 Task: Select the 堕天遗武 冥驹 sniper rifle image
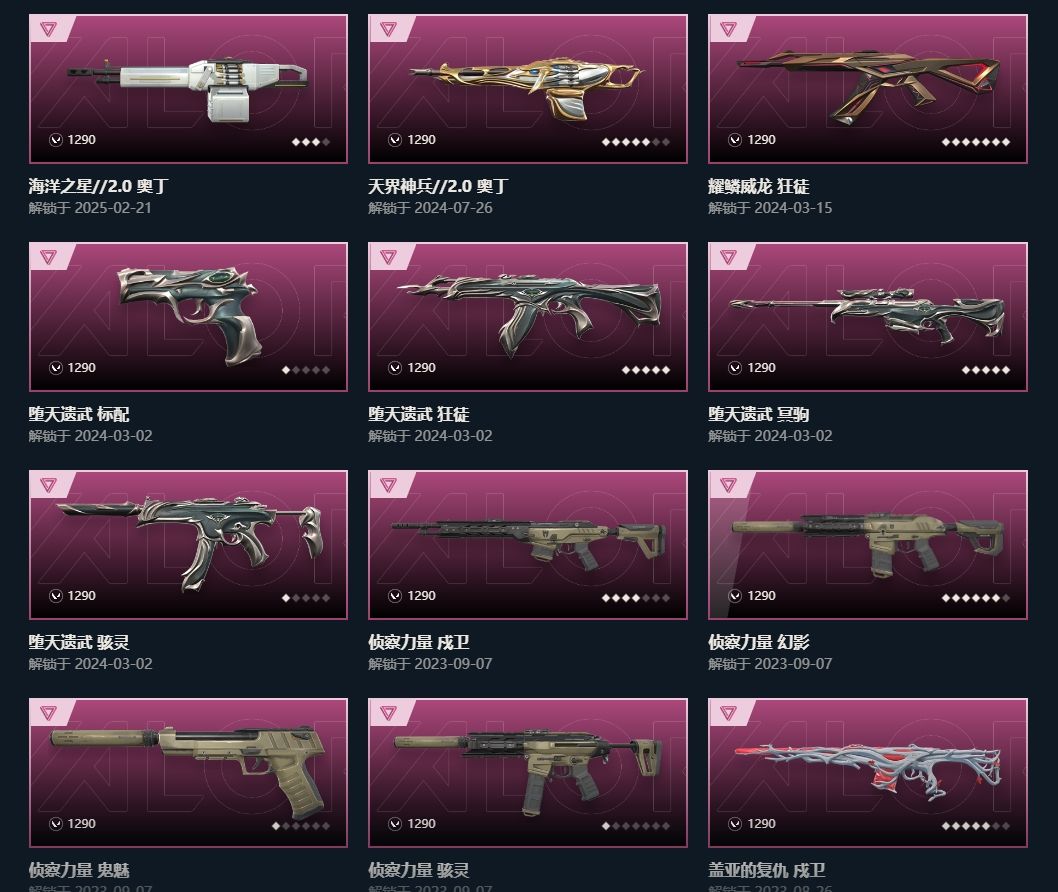tap(867, 315)
